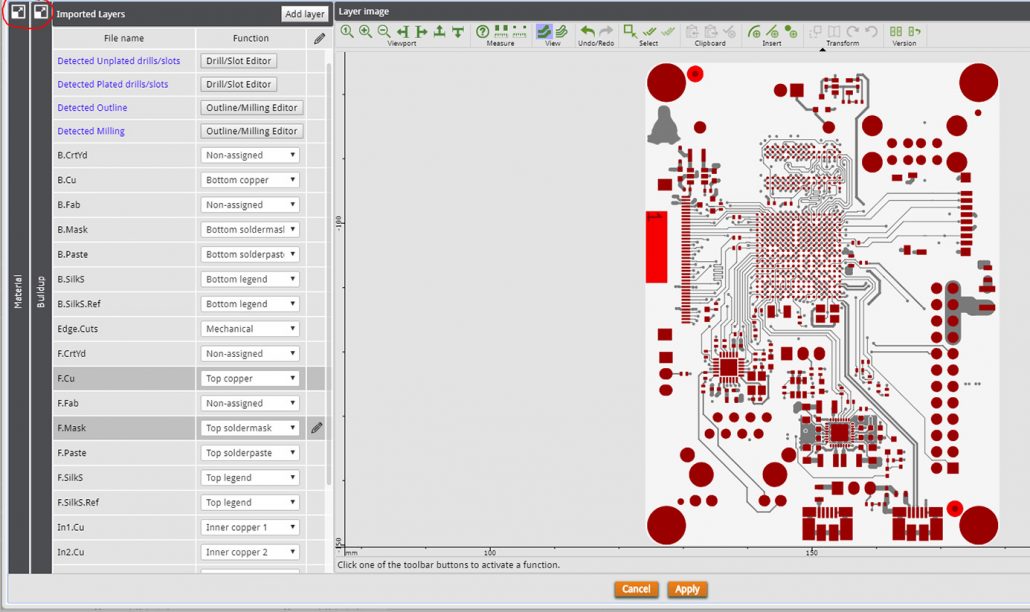Open the Material side tab
Viewport: 1030px width, 612px height.
click(x=18, y=292)
